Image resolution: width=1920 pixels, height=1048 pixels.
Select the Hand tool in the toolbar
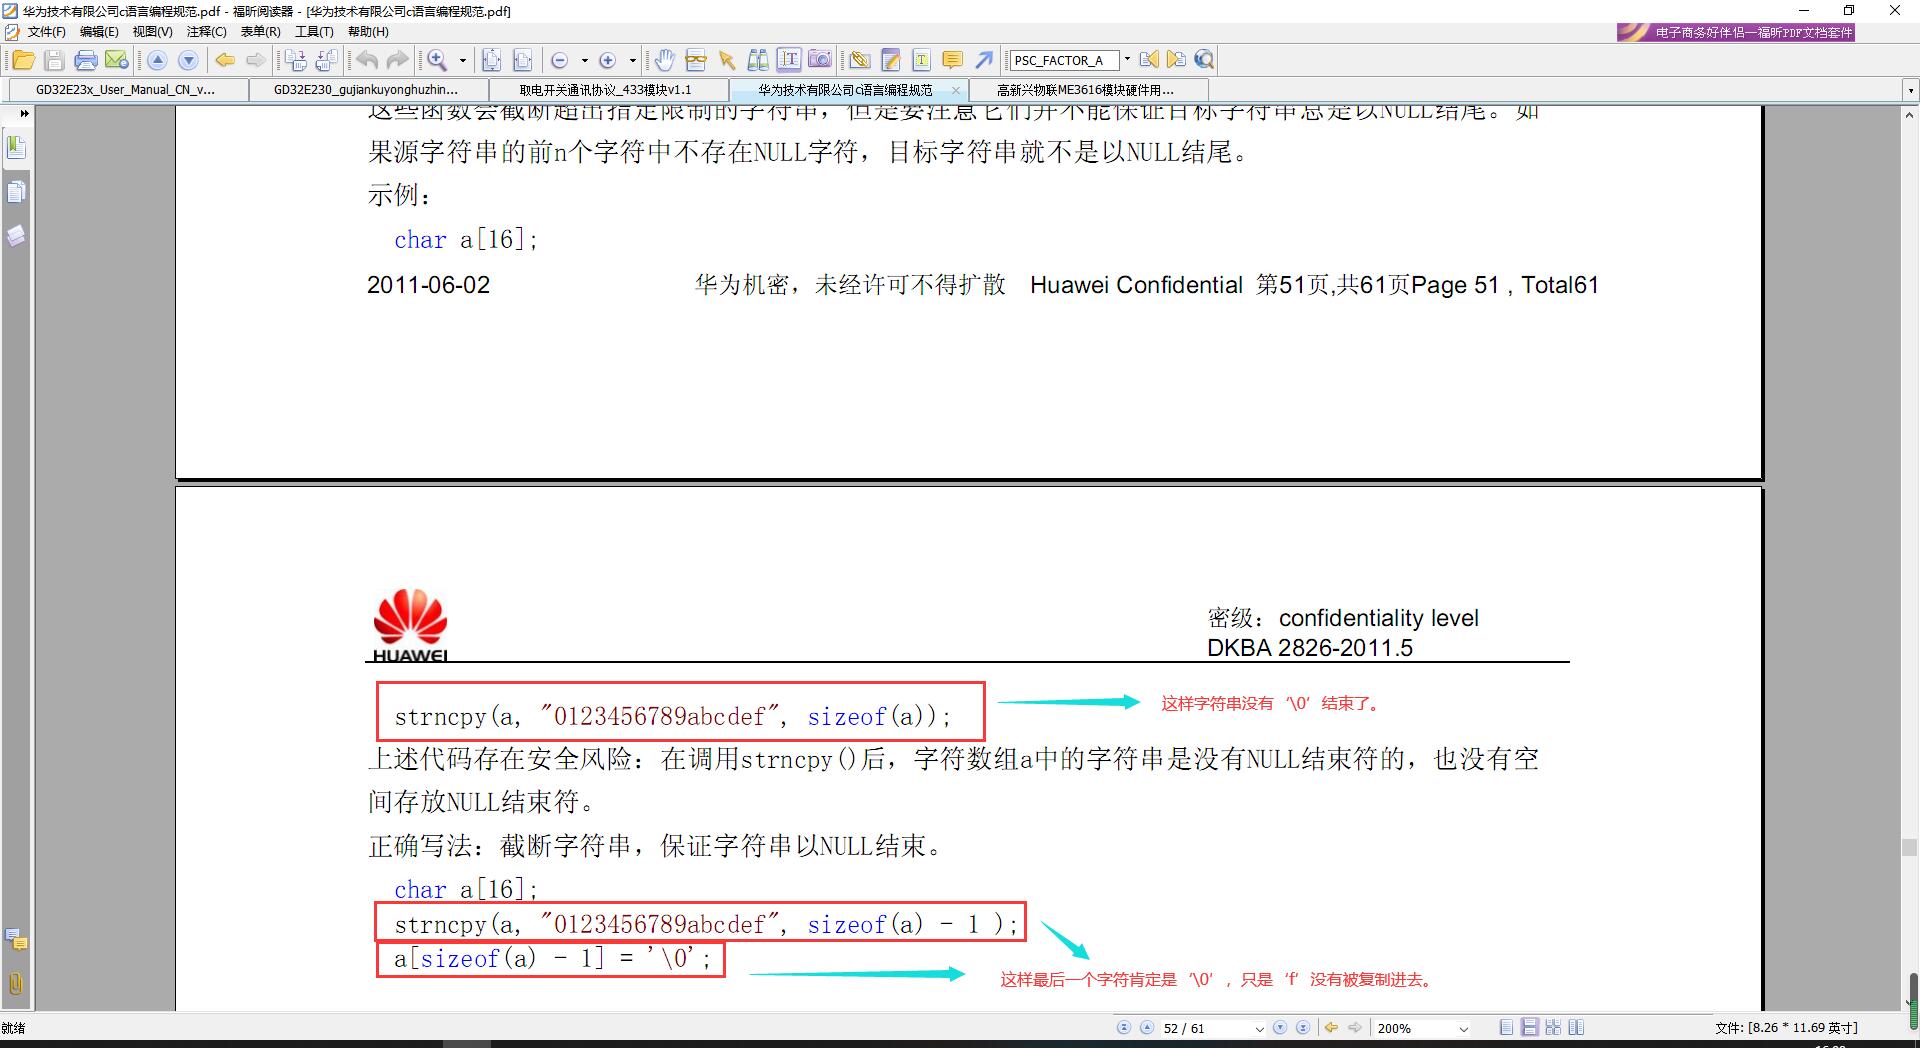(666, 60)
